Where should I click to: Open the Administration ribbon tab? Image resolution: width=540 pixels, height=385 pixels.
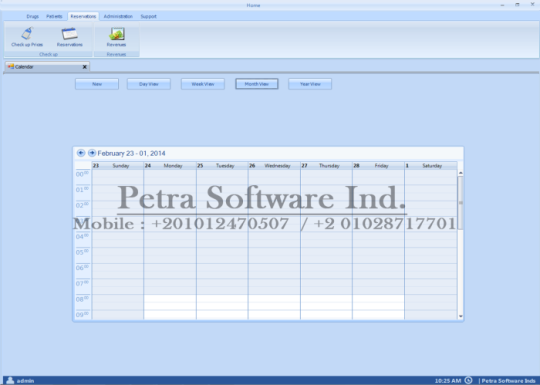(x=118, y=16)
